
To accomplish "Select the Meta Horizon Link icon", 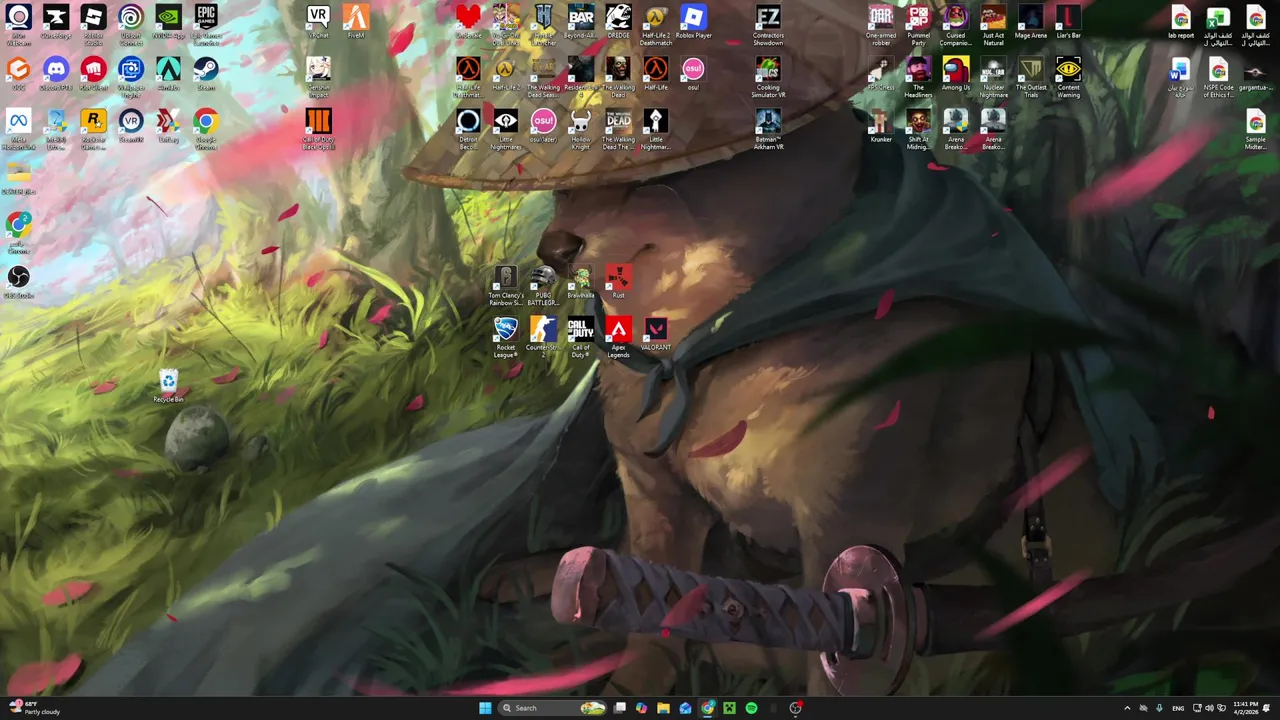I will coord(18,128).
